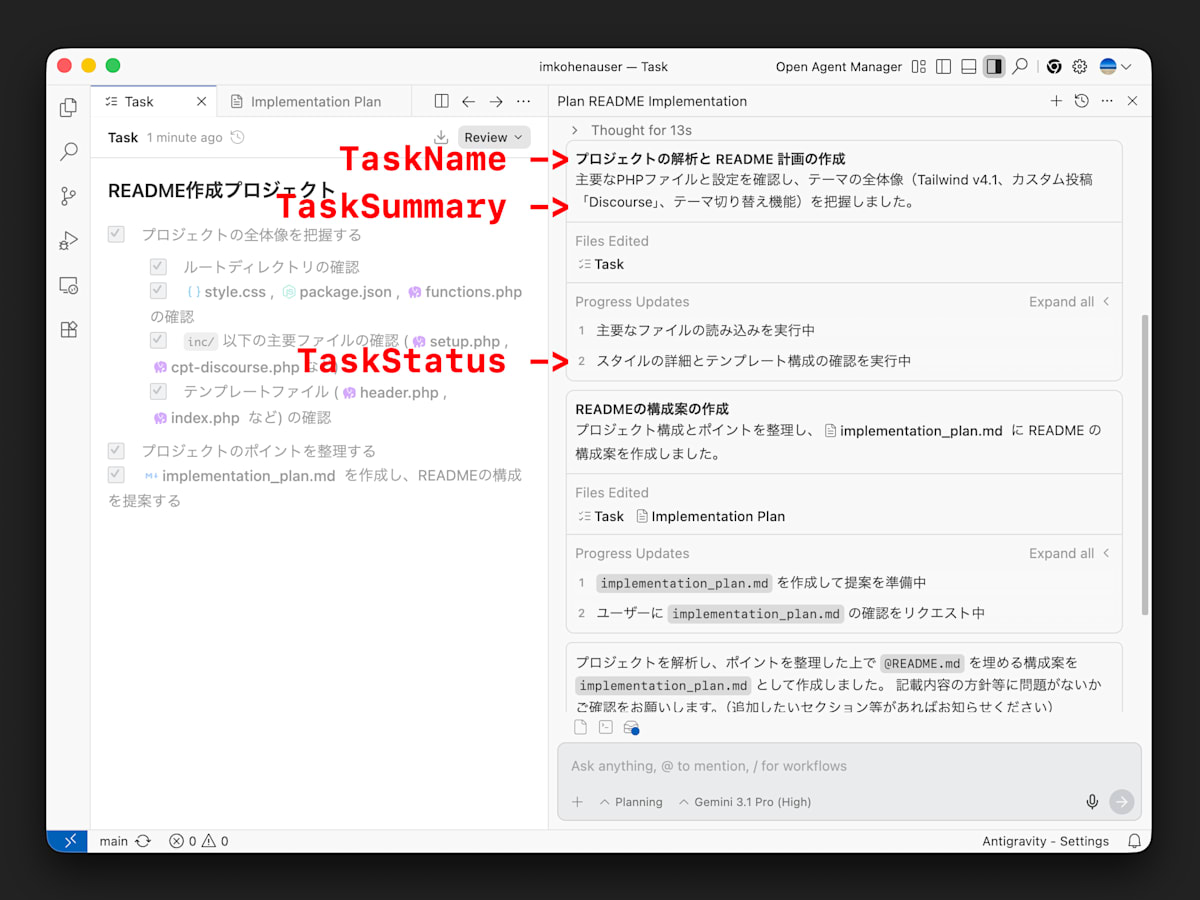Open the Extensions view
The width and height of the screenshot is (1200, 900).
point(68,329)
